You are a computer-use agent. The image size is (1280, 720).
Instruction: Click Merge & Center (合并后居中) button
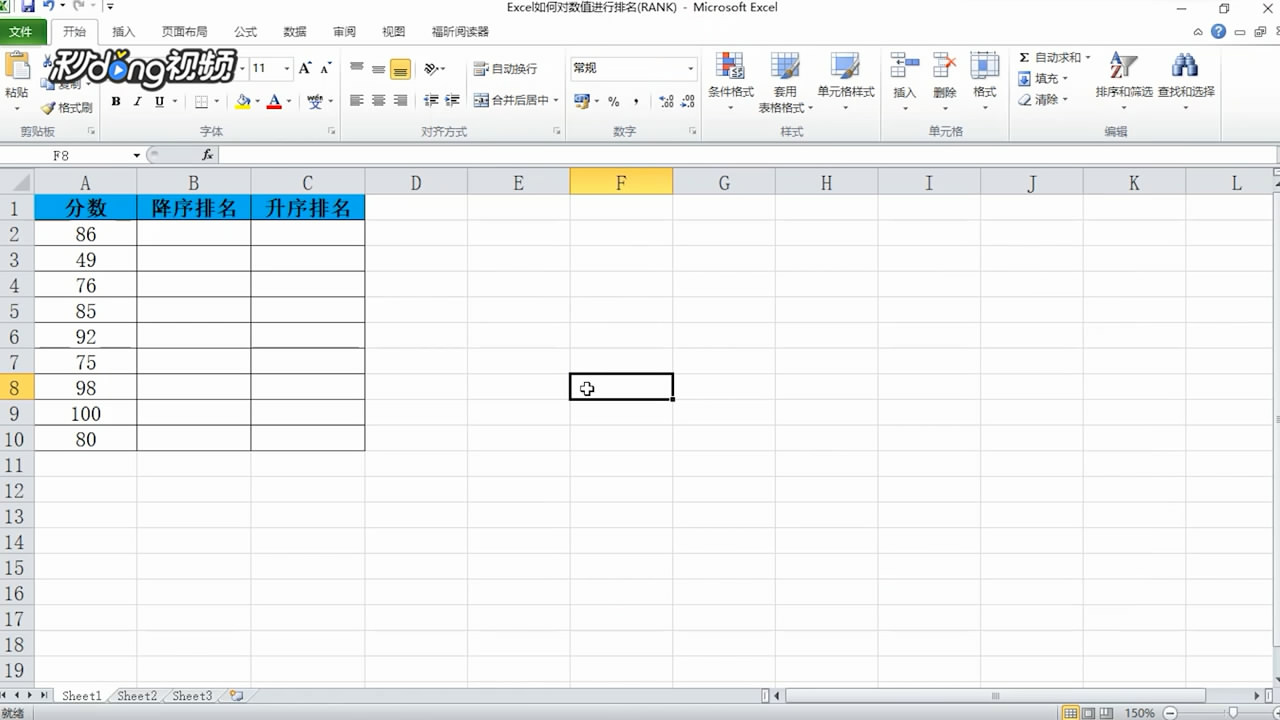pos(511,100)
